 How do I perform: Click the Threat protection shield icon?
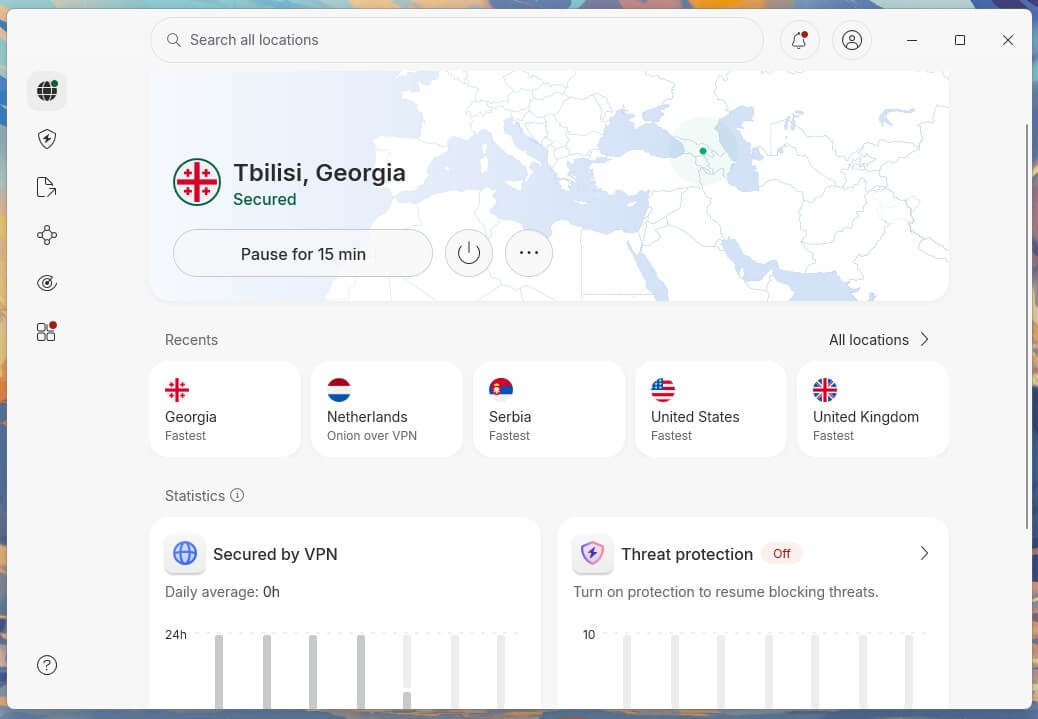(592, 553)
